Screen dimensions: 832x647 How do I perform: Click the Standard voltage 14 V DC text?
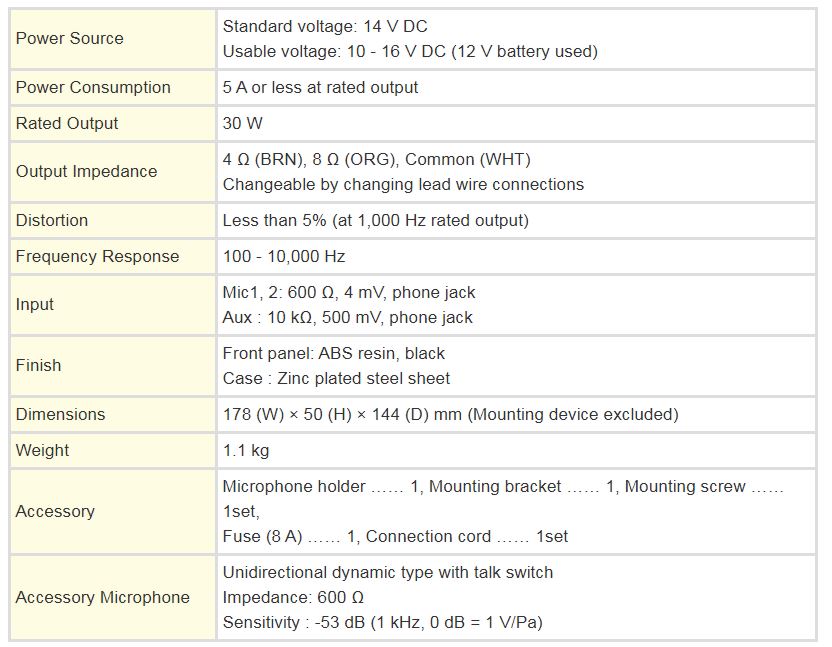[x=325, y=27]
